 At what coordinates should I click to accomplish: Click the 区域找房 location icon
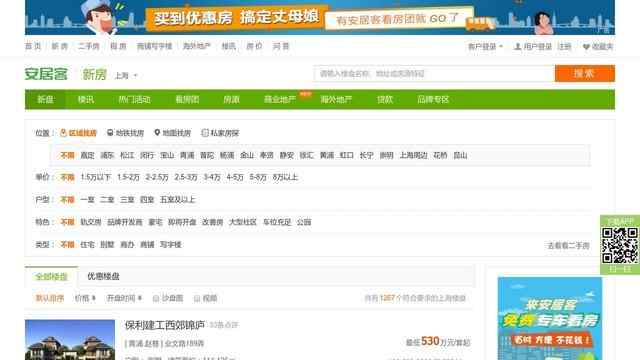(x=63, y=133)
